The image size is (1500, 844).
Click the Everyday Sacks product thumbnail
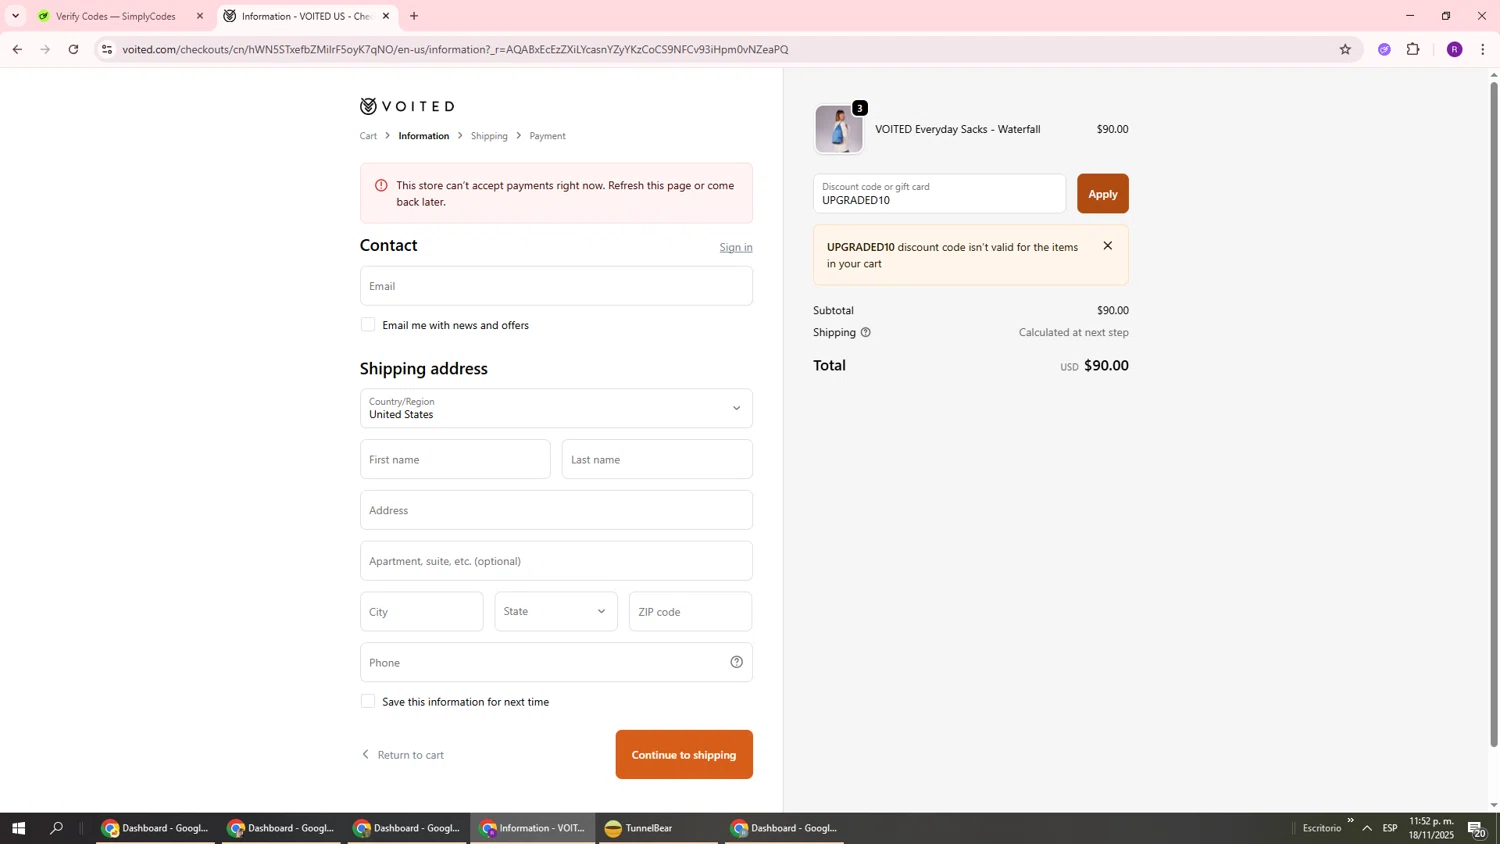[x=839, y=129]
